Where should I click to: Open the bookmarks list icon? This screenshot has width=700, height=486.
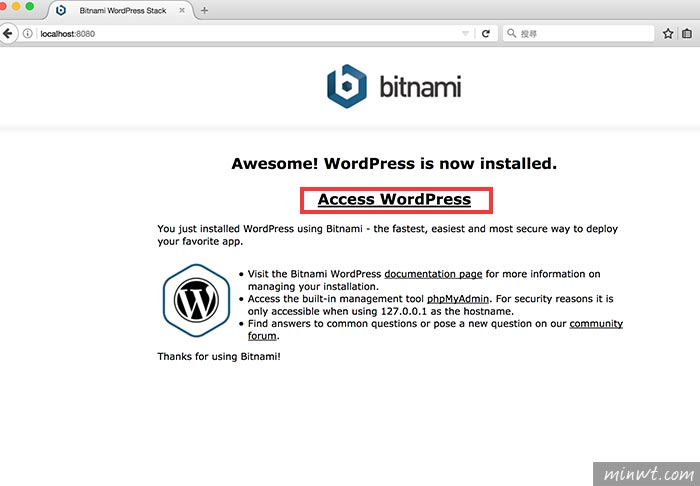pos(687,33)
